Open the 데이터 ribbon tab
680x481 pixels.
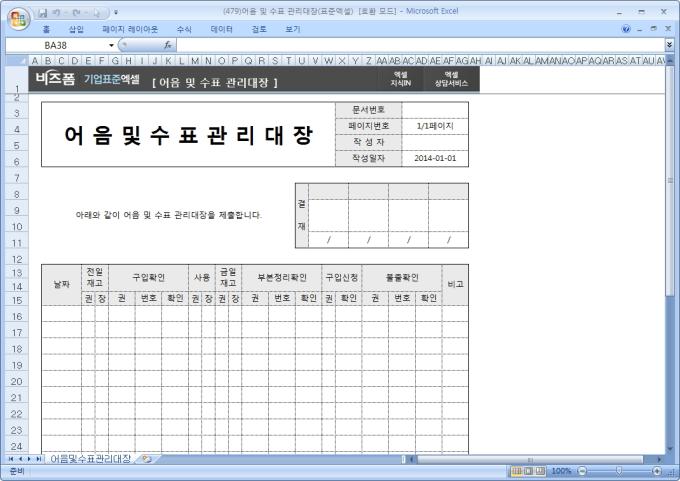(221, 29)
